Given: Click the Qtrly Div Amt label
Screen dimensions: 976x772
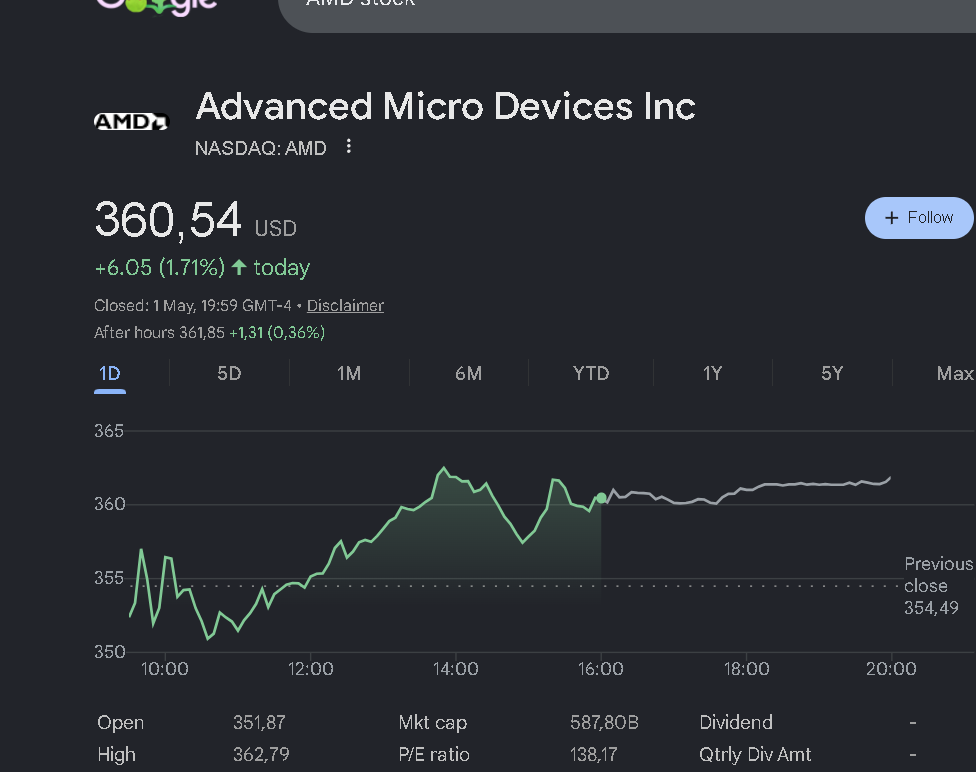Looking at the screenshot, I should tap(755, 755).
